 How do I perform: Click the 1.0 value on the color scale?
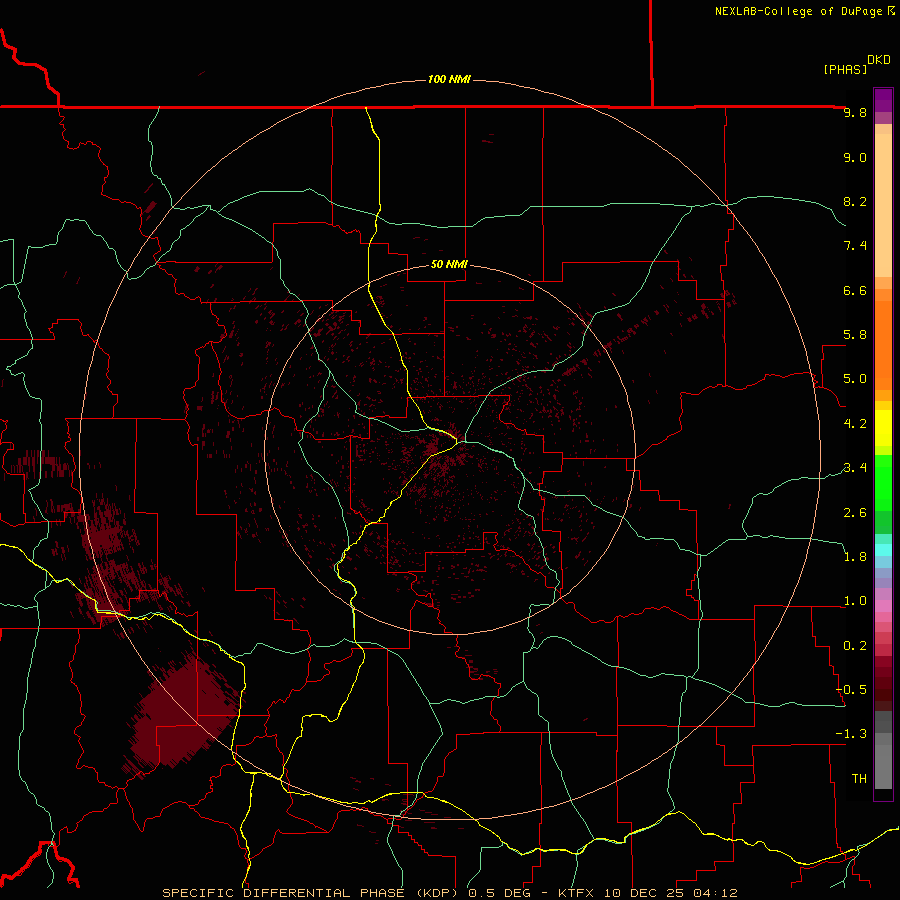(x=855, y=601)
